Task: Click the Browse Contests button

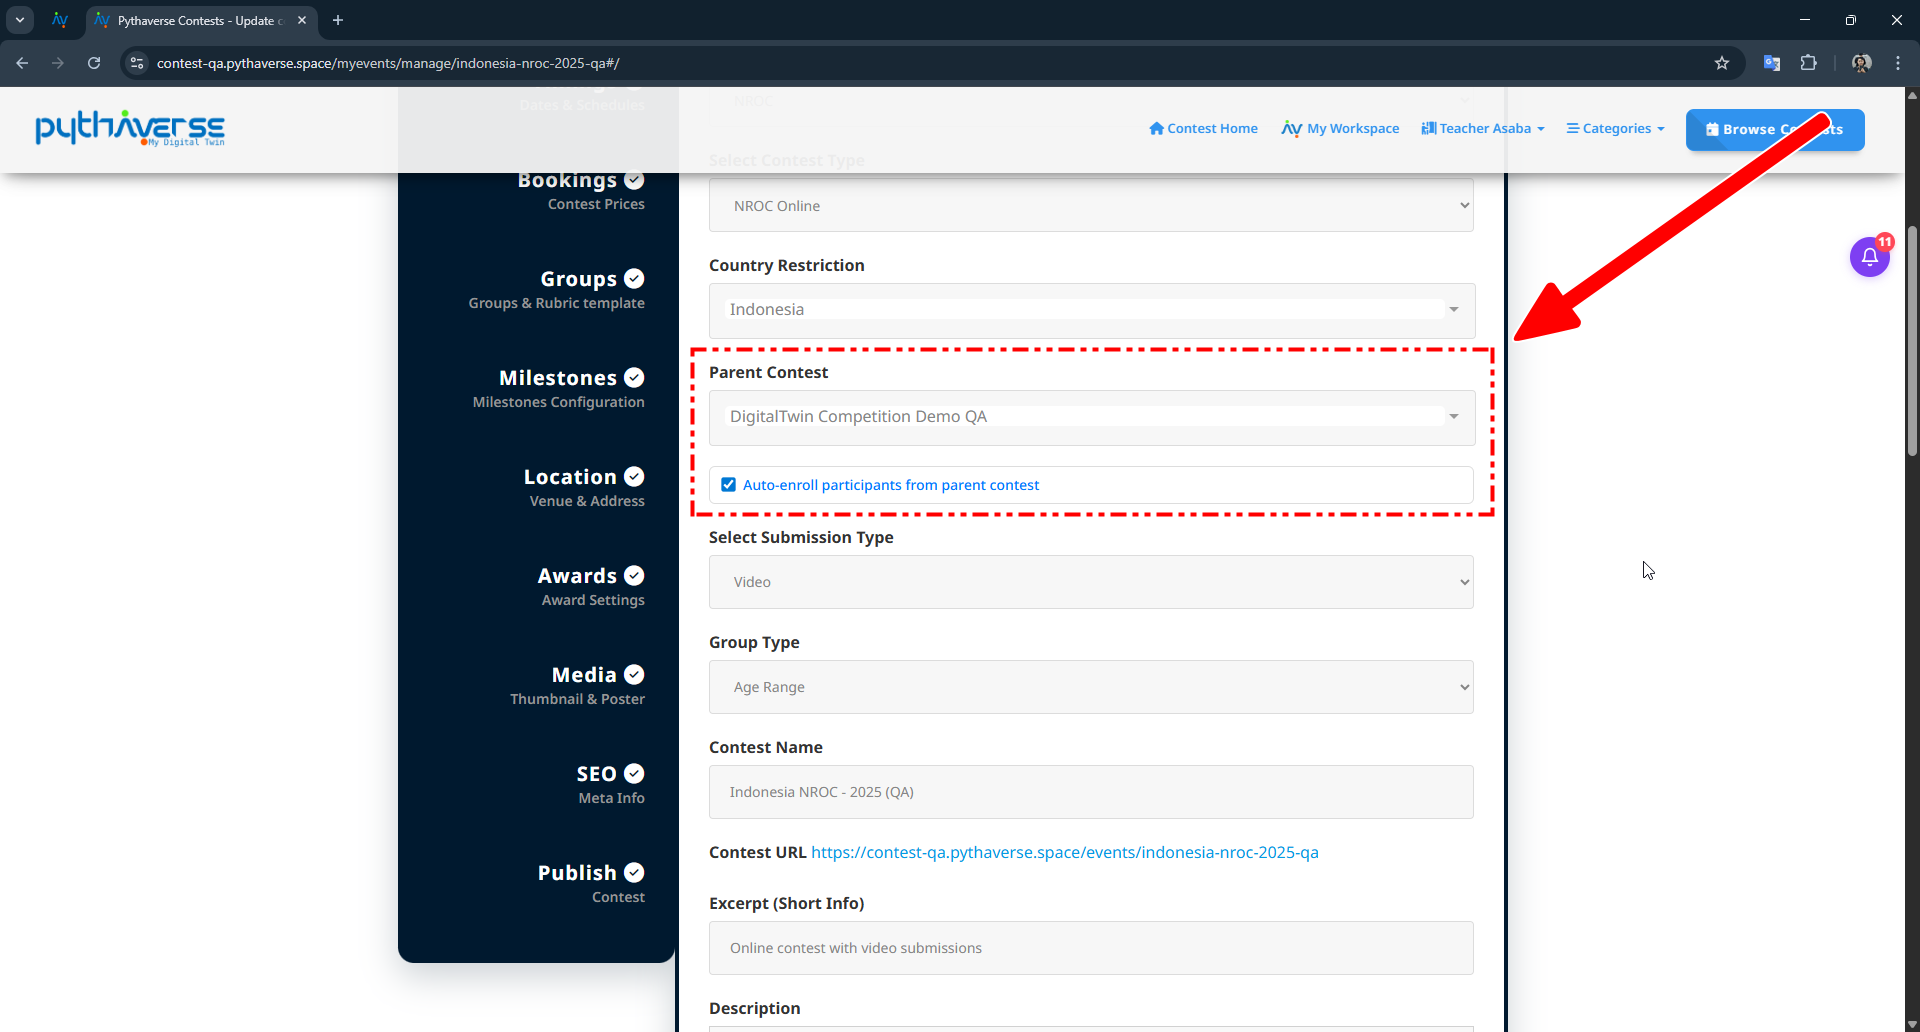Action: point(1774,129)
